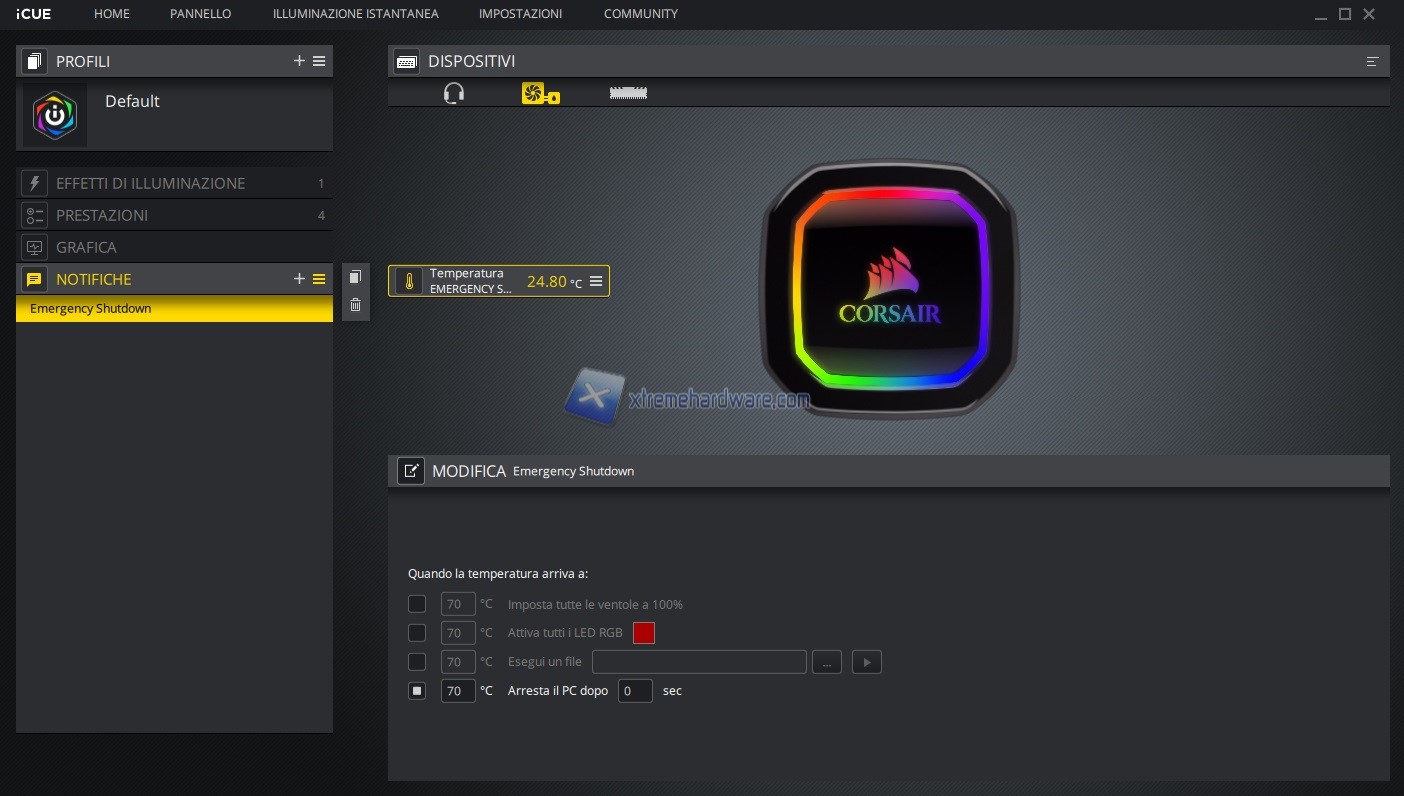
Task: Select the headset device icon
Action: coord(454,93)
